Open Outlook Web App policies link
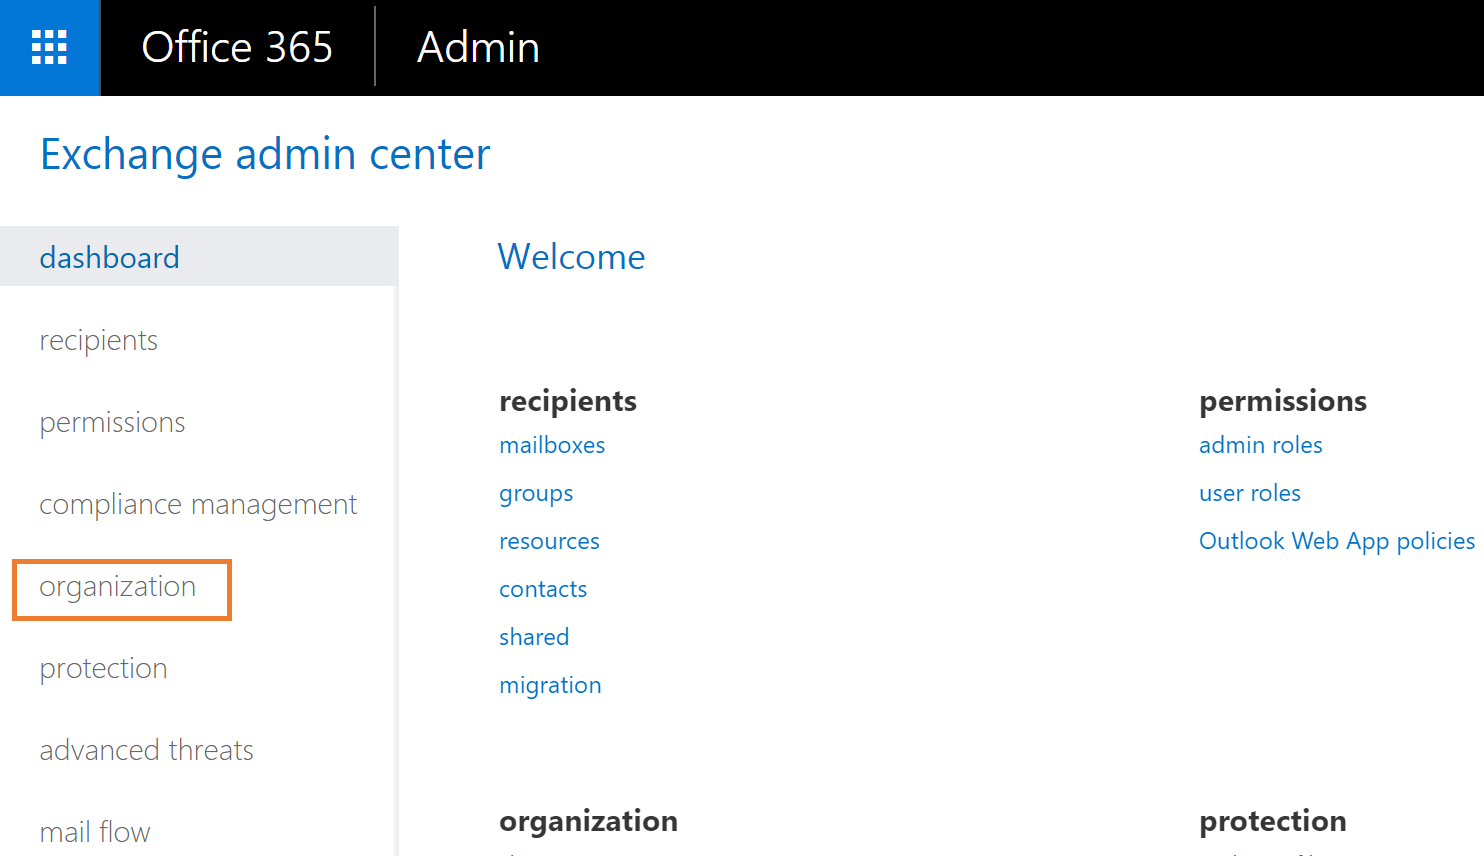This screenshot has height=856, width=1484. [1336, 542]
